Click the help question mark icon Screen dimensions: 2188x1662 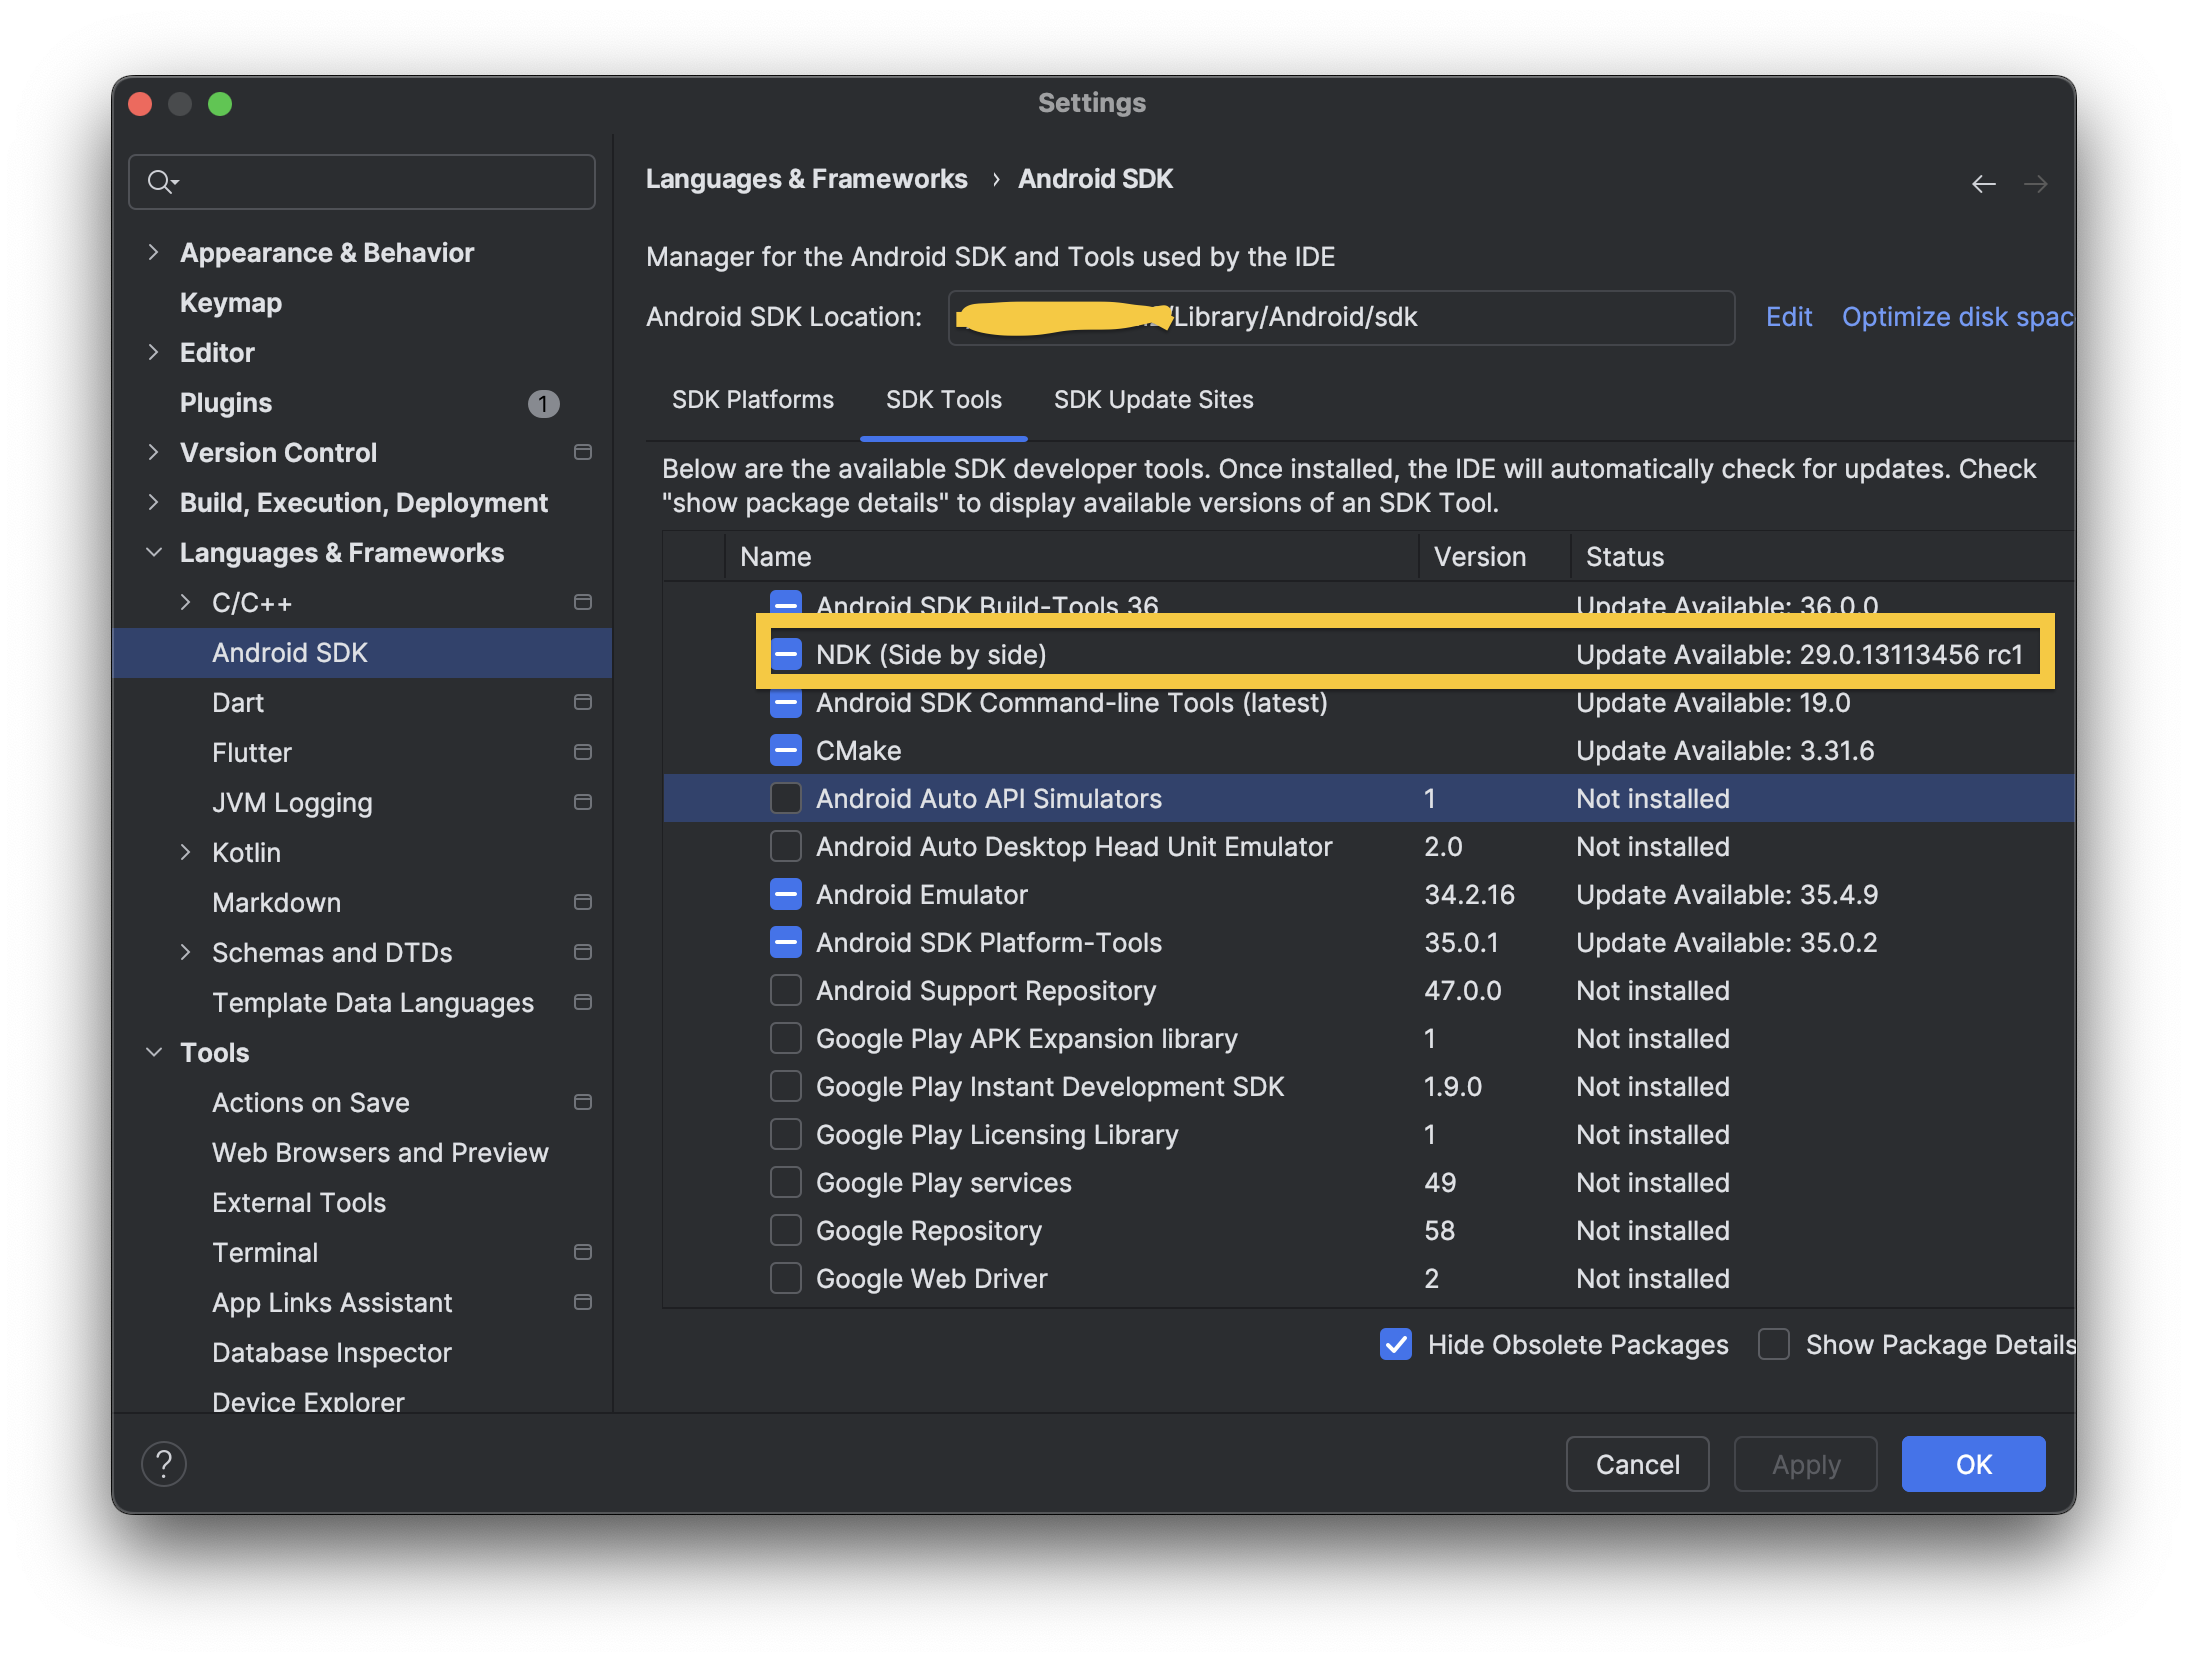tap(164, 1464)
